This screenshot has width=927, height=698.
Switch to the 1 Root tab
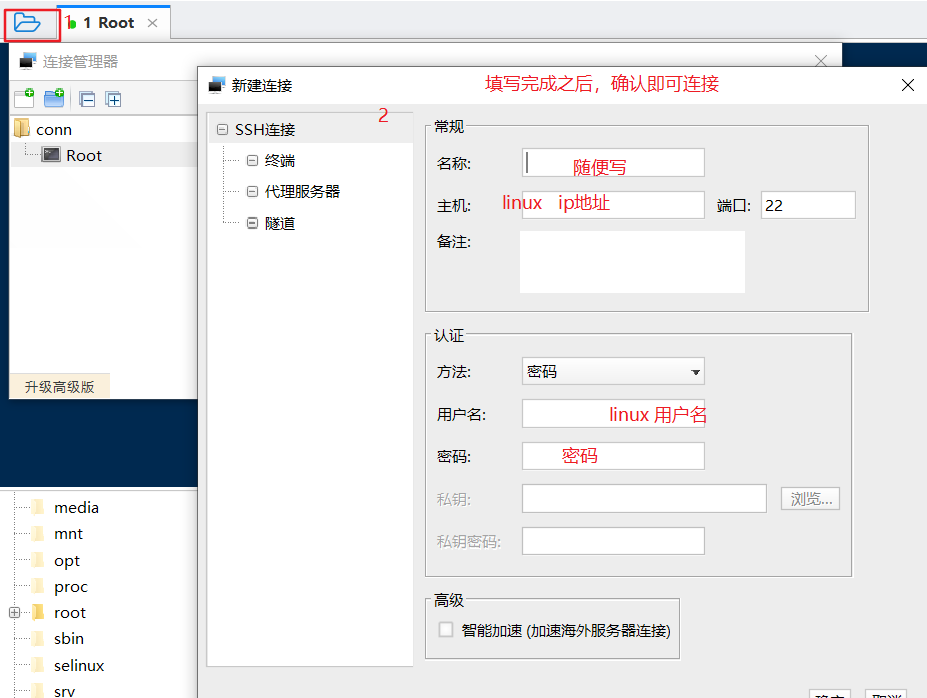[x=105, y=21]
